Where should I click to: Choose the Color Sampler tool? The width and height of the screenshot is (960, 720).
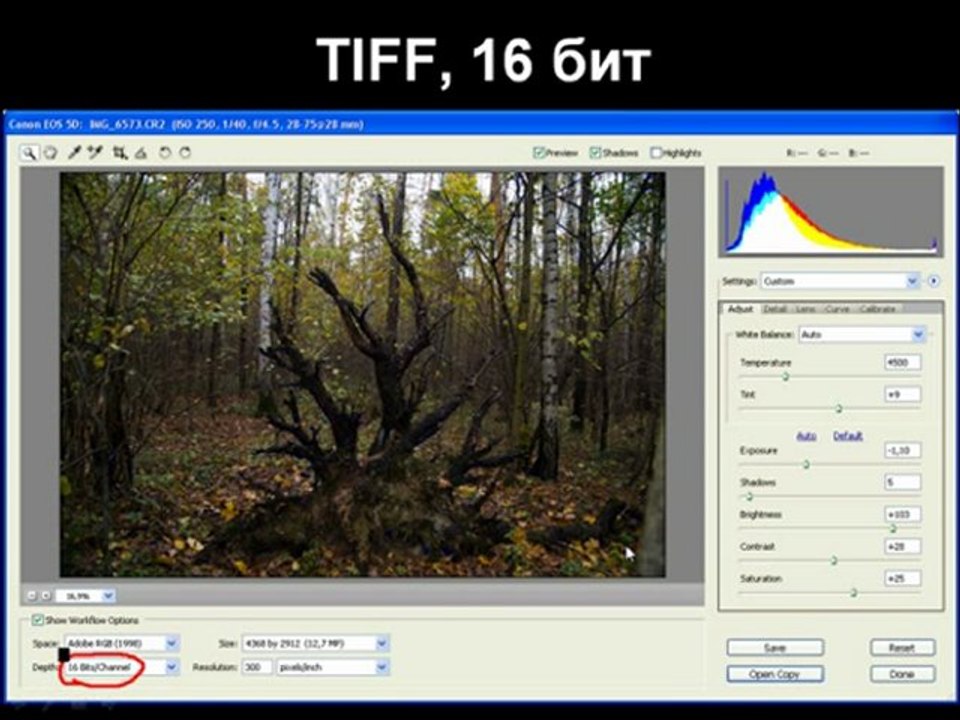tap(95, 152)
